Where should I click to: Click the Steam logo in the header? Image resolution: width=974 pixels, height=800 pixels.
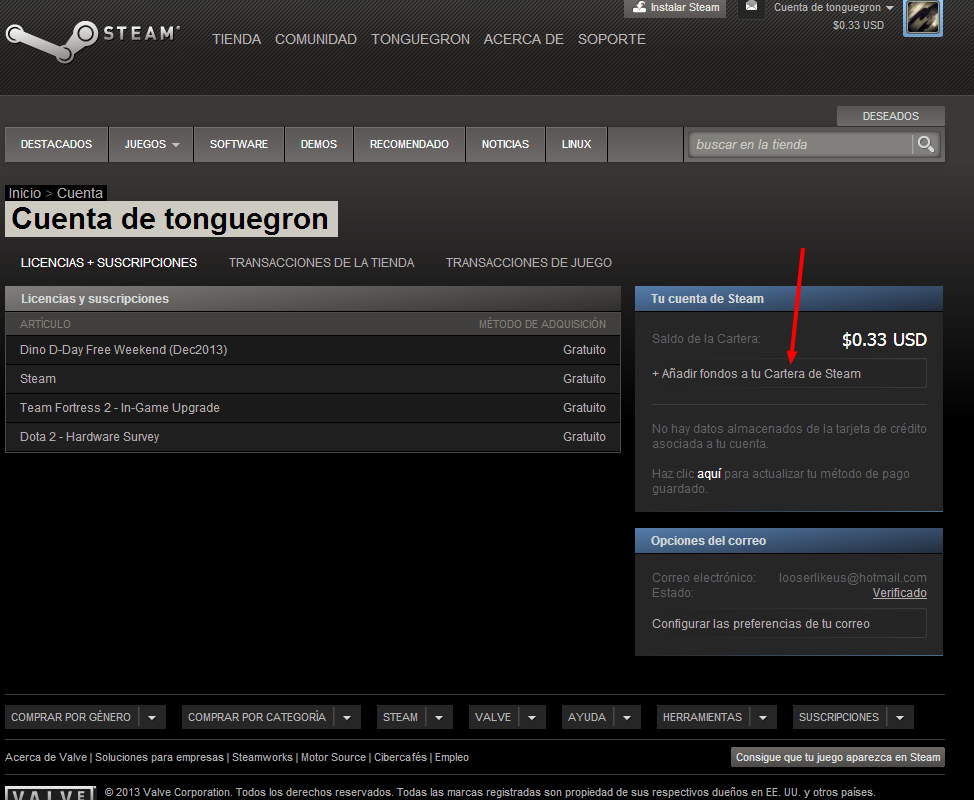pyautogui.click(x=93, y=40)
